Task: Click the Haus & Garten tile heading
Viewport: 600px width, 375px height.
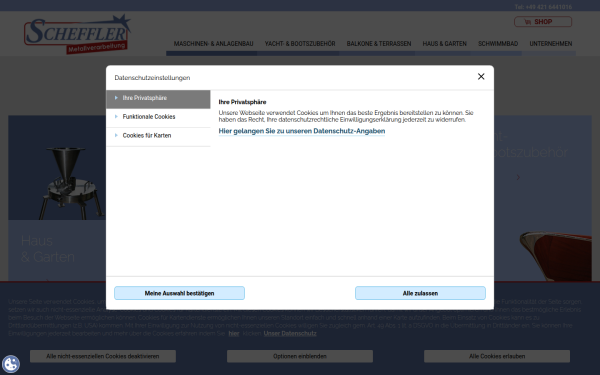Action: coord(48,249)
